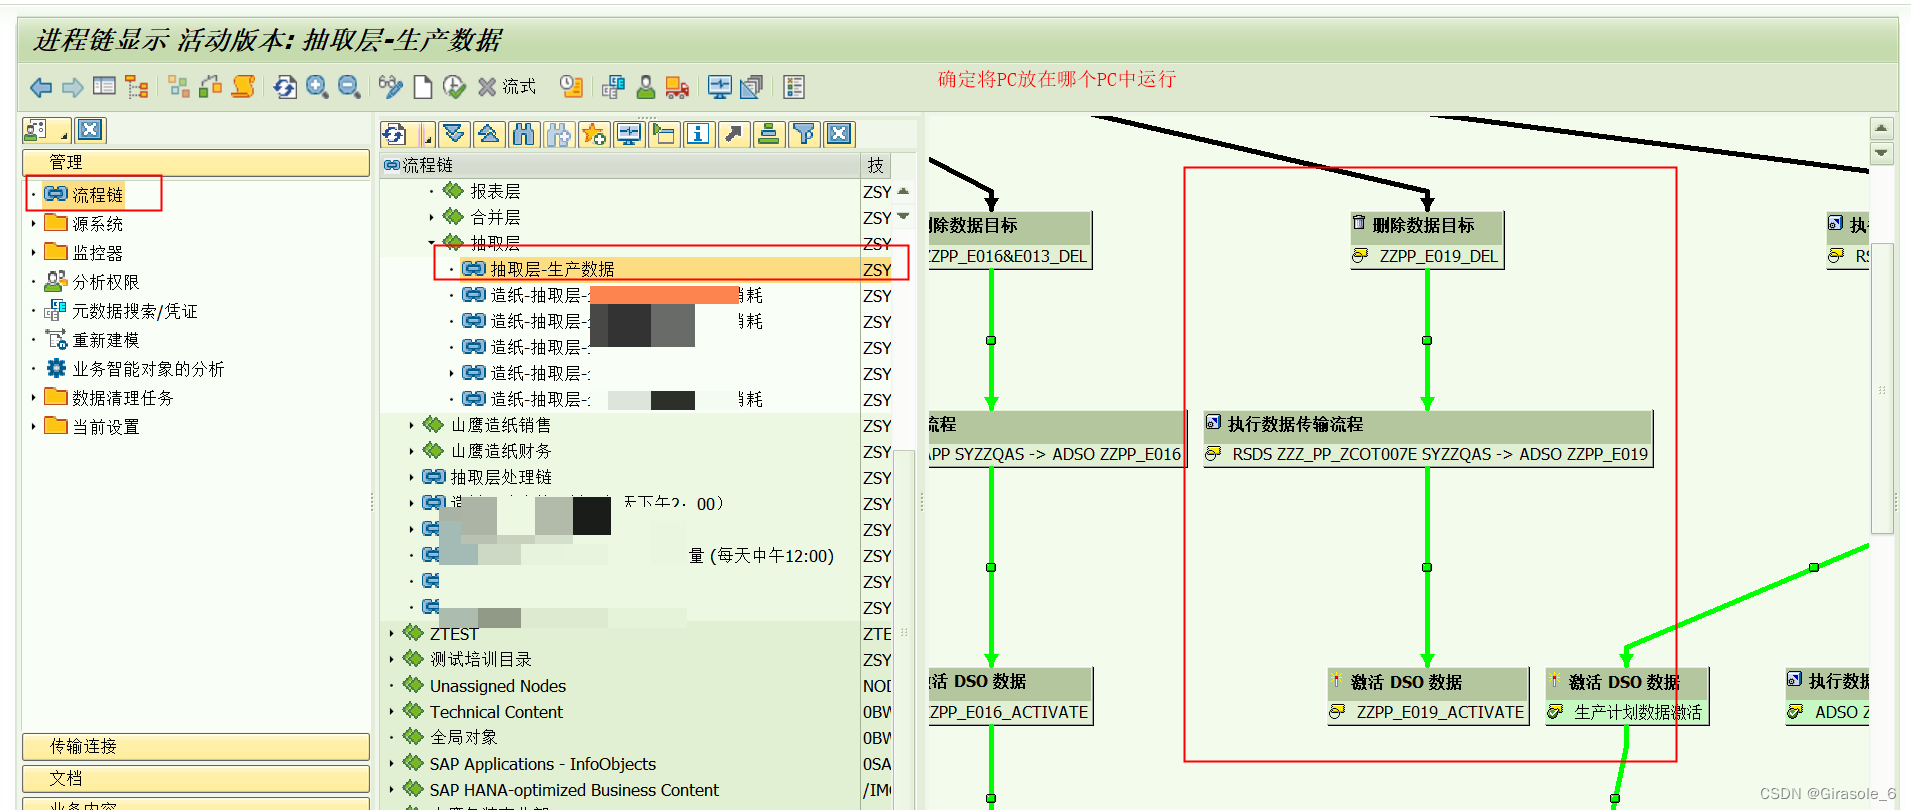Close the process chain tree panel
Image resolution: width=1911 pixels, height=810 pixels.
pos(840,134)
